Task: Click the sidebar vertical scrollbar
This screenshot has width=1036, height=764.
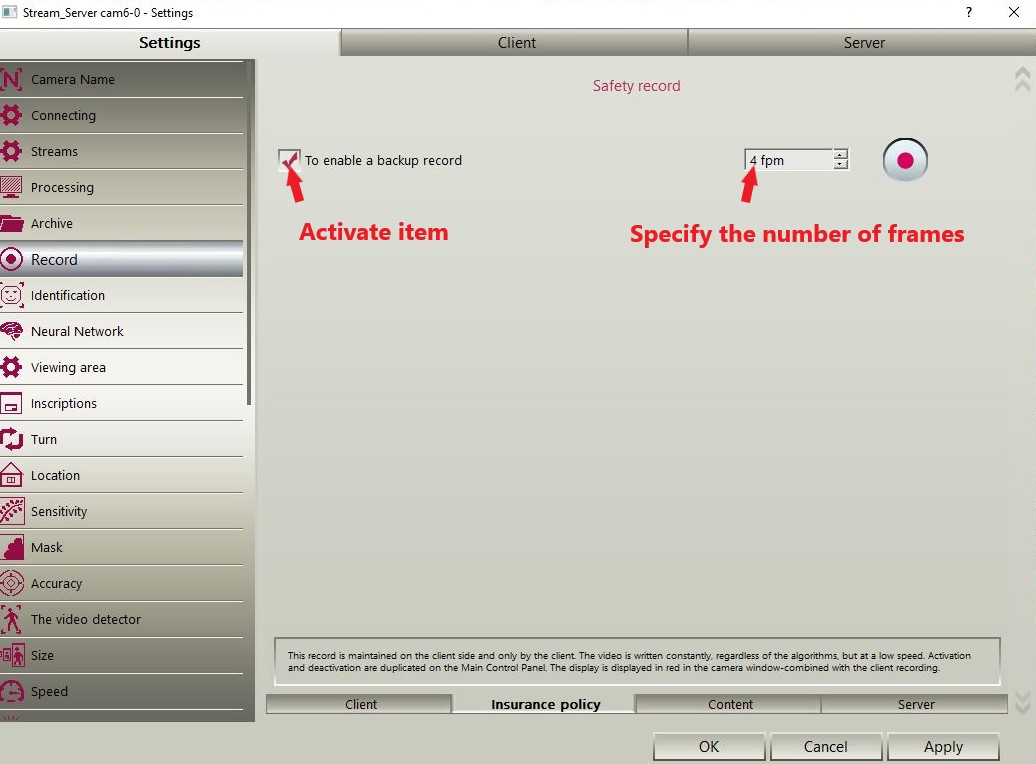Action: pyautogui.click(x=249, y=233)
